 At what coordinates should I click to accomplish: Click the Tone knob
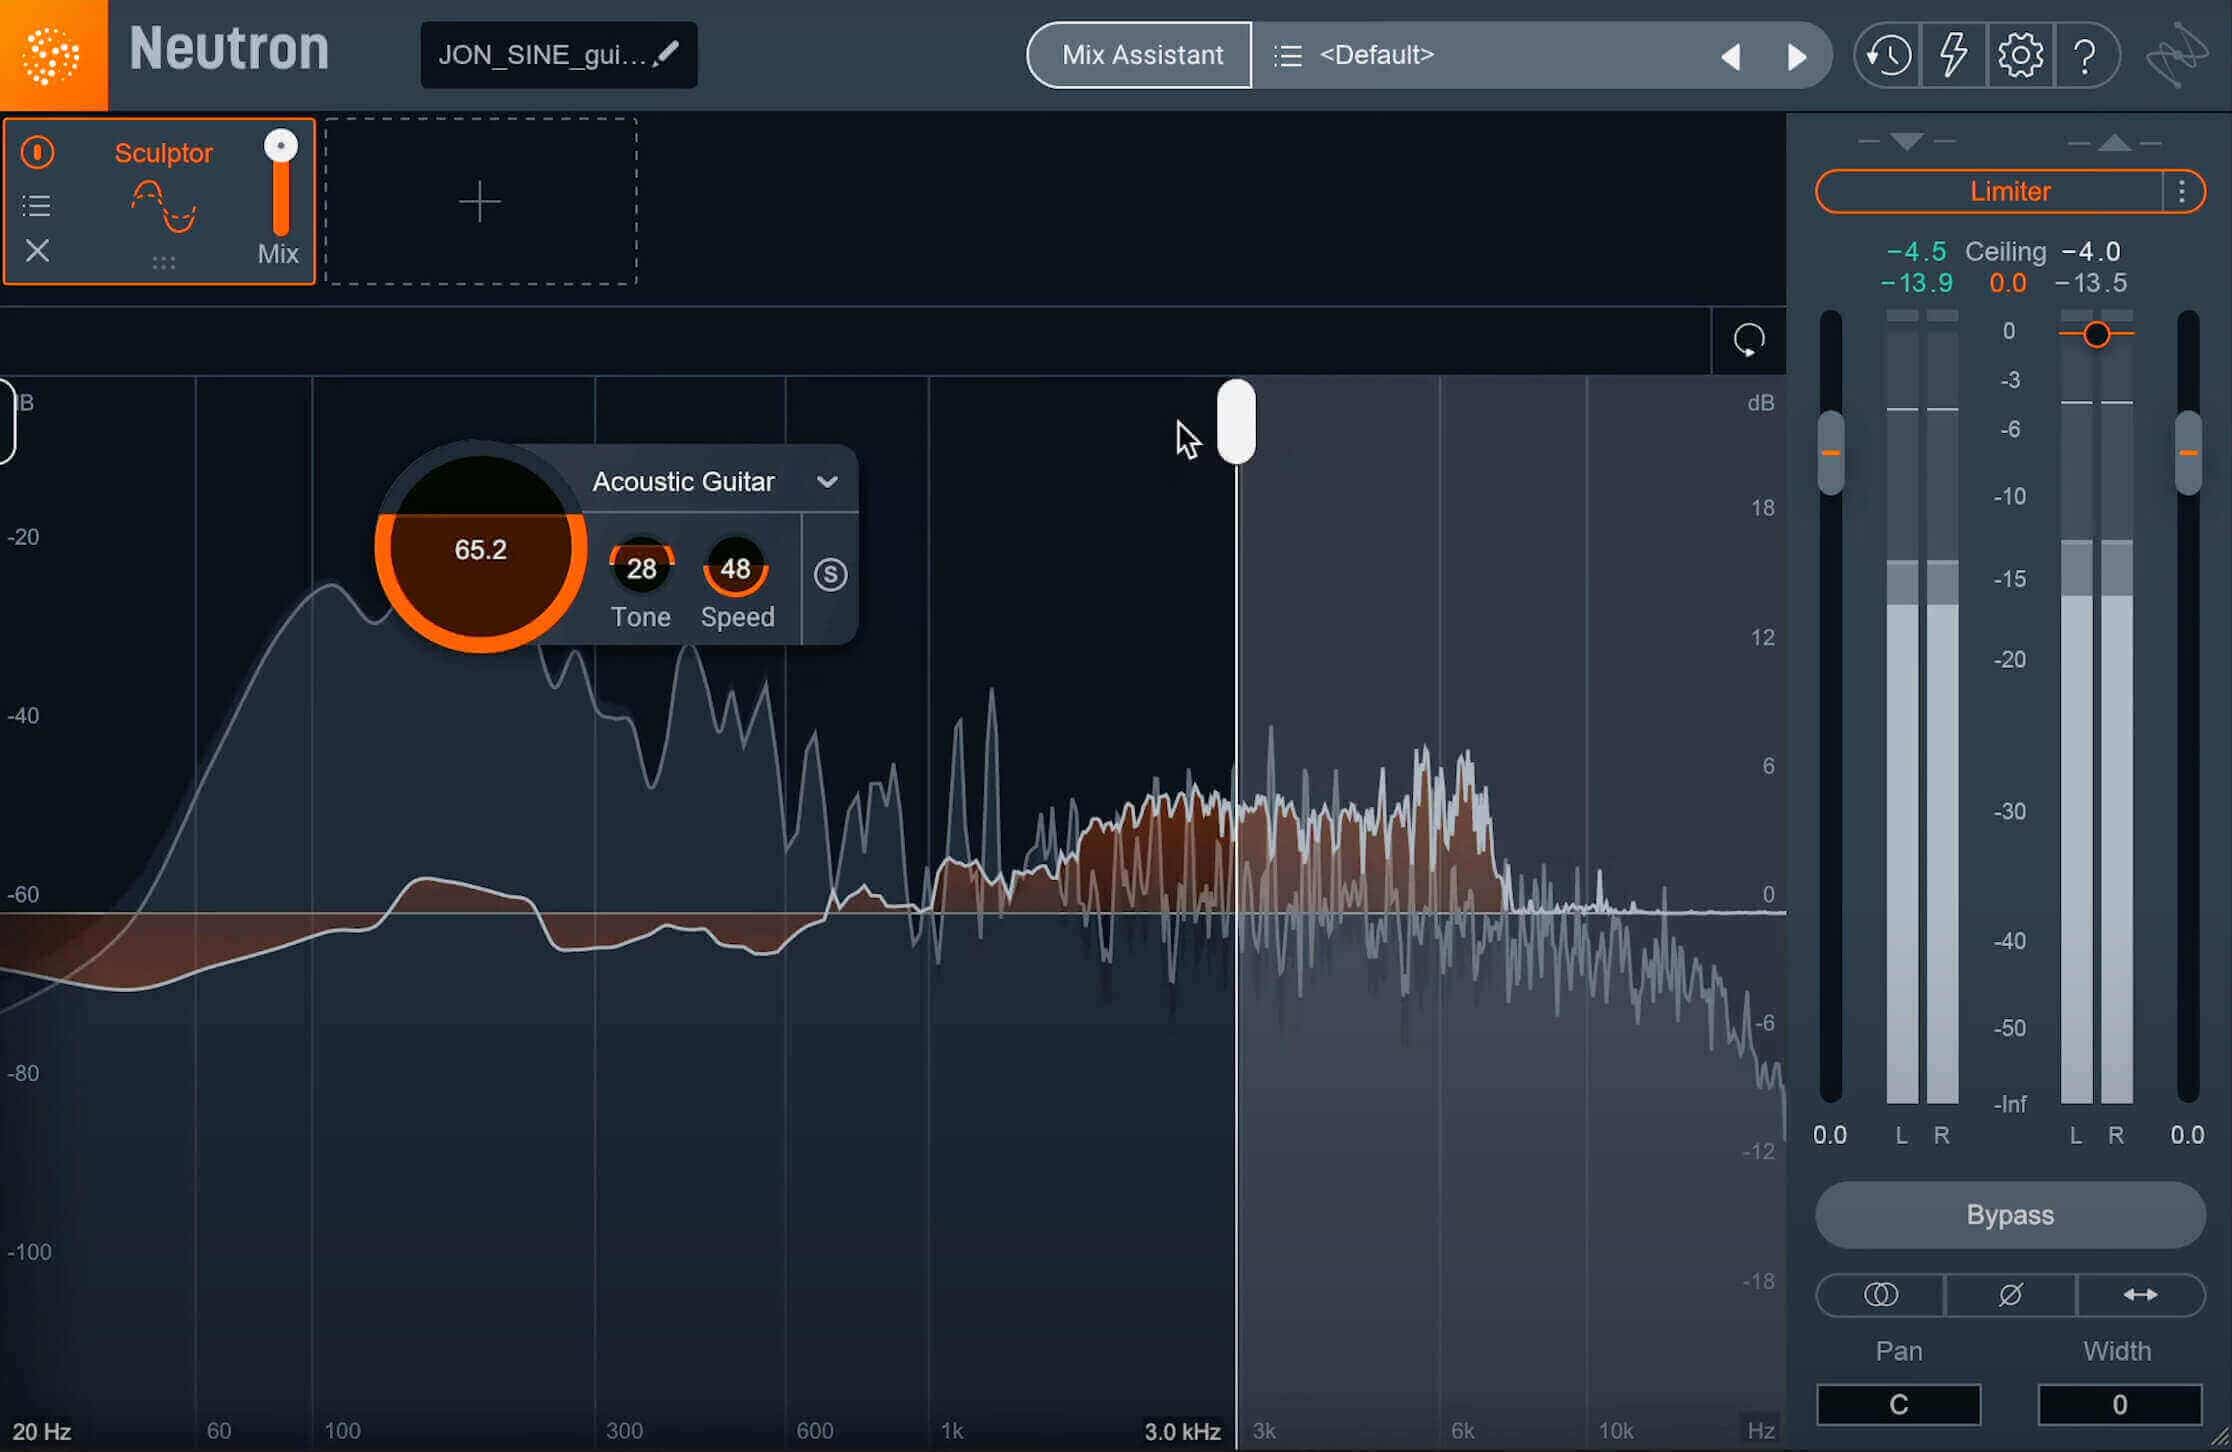click(x=641, y=567)
